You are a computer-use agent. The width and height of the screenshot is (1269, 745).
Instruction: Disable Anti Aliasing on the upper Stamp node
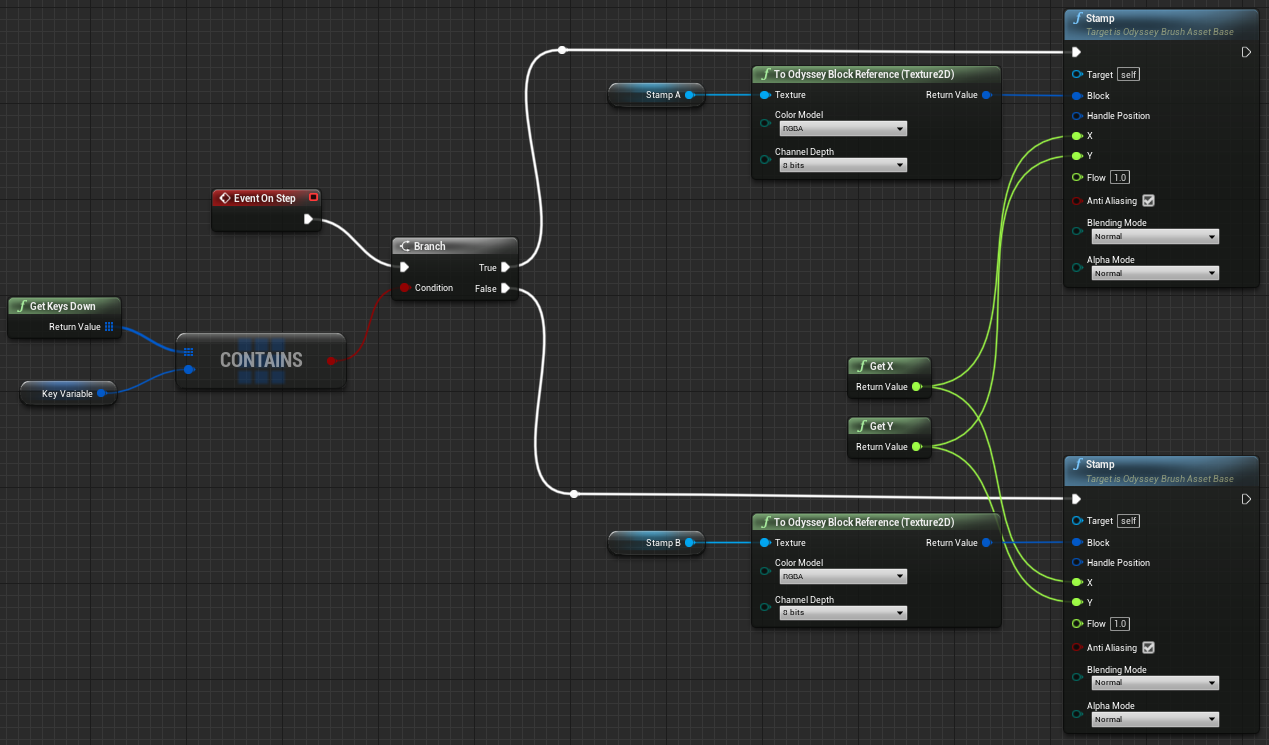point(1146,200)
